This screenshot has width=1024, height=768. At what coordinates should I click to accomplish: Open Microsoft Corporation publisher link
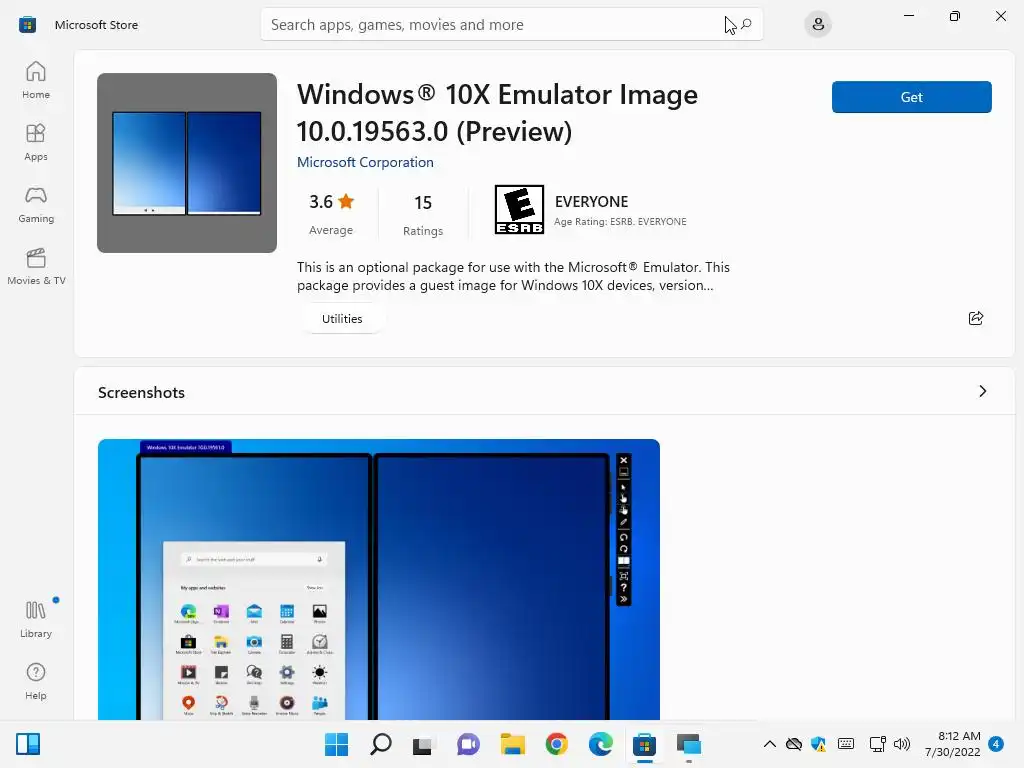[365, 162]
